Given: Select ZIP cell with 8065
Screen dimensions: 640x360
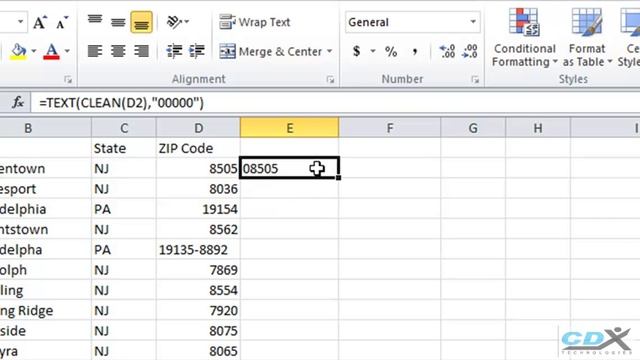Looking at the screenshot, I should coord(198,351).
